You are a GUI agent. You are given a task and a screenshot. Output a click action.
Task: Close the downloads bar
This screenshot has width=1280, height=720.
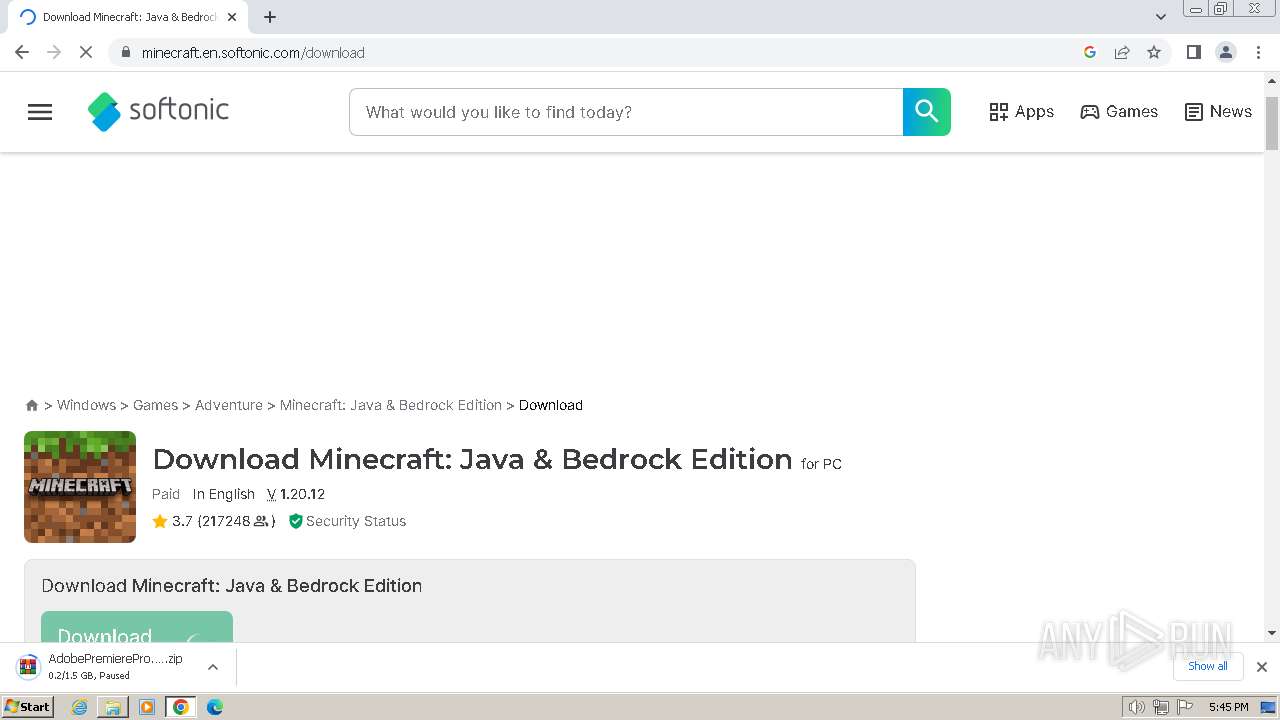pos(1262,667)
